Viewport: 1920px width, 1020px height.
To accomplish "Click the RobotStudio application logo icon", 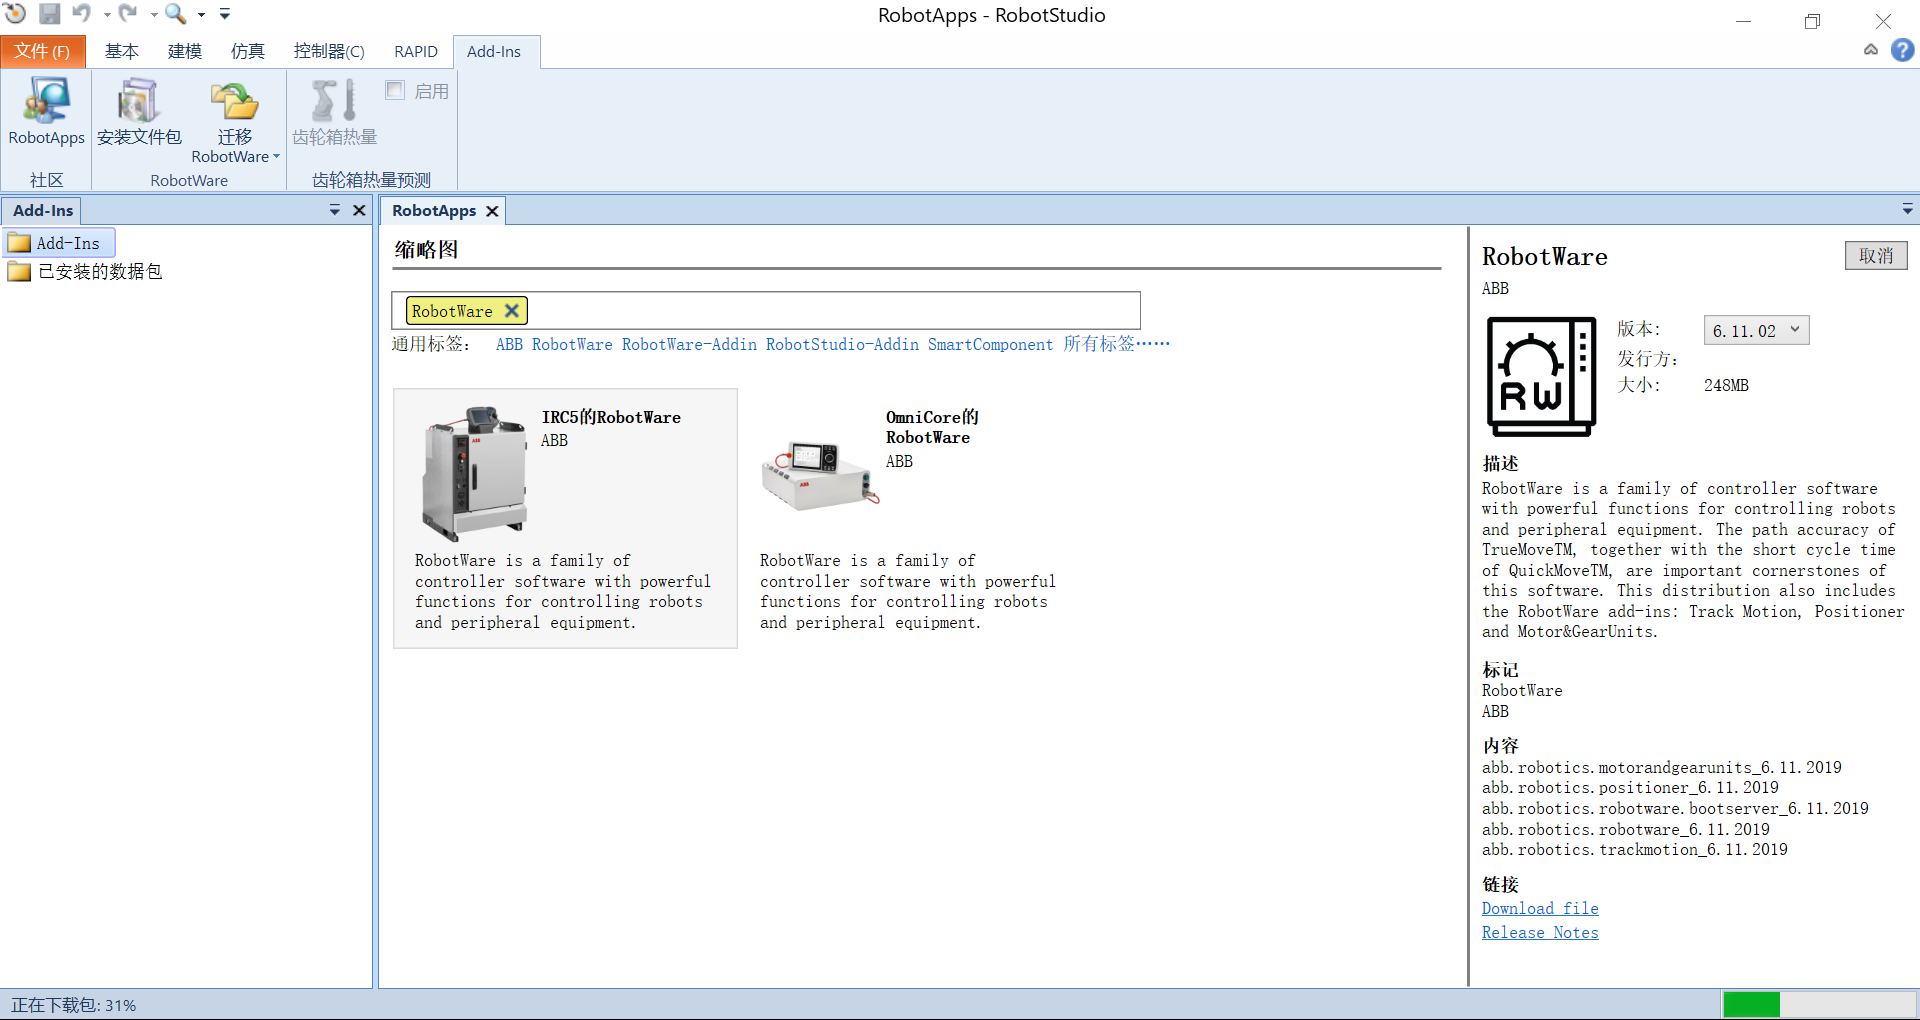I will [x=14, y=13].
